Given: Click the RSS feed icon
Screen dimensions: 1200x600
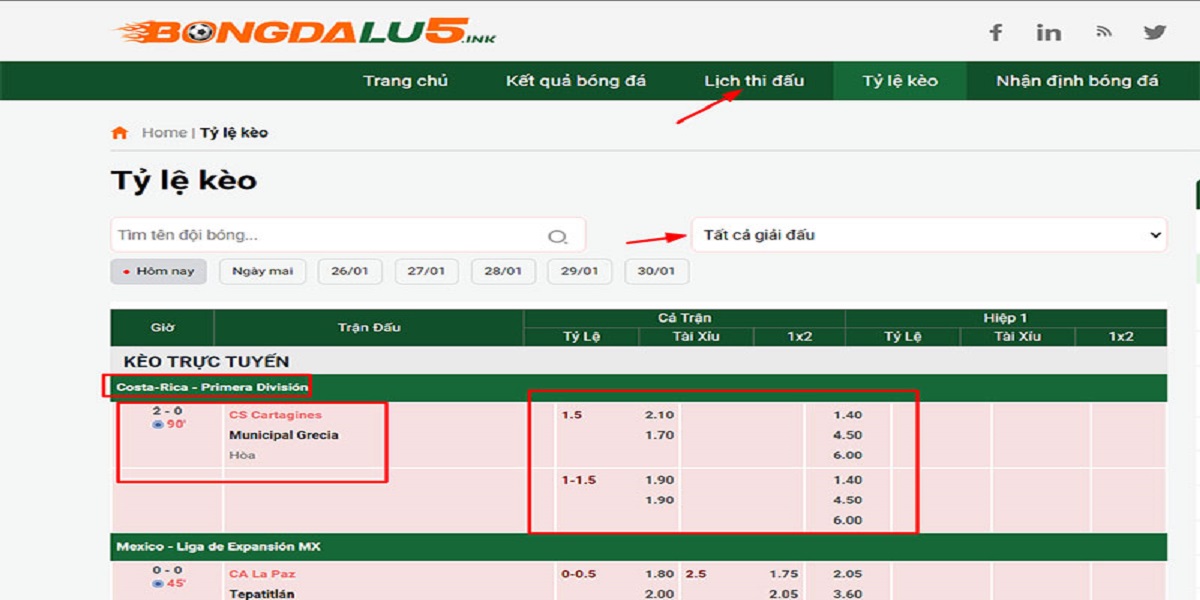Looking at the screenshot, I should [1104, 32].
